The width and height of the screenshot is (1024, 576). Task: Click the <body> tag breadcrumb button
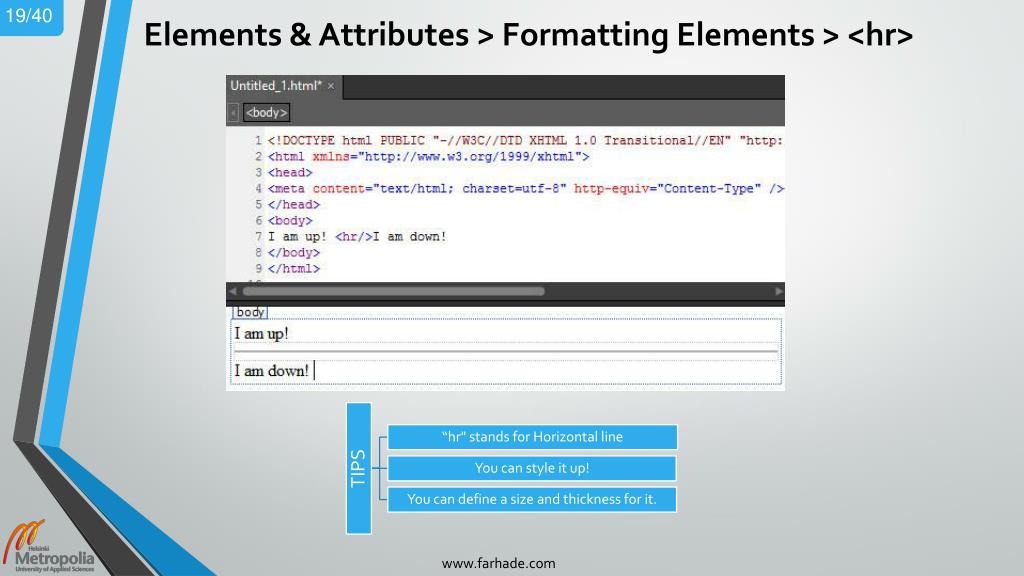point(266,112)
